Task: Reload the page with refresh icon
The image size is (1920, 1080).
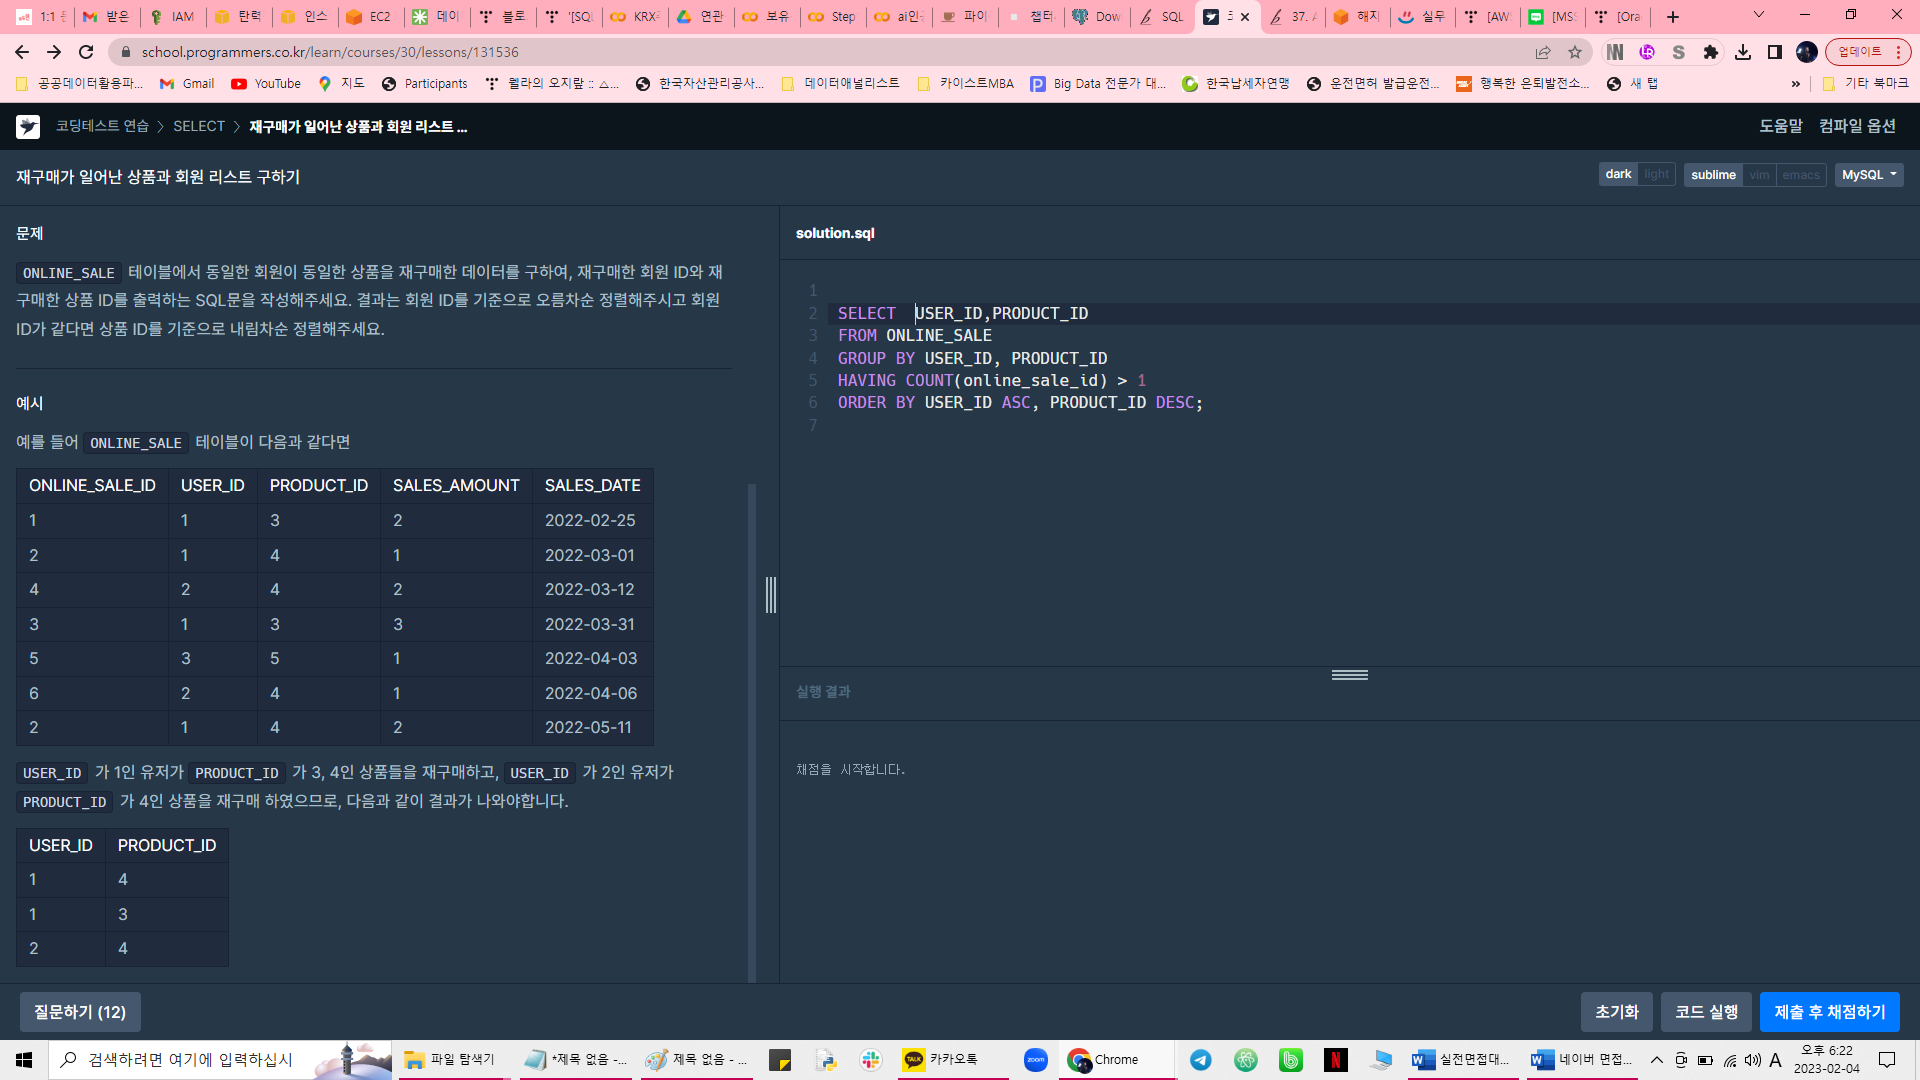Action: click(86, 52)
